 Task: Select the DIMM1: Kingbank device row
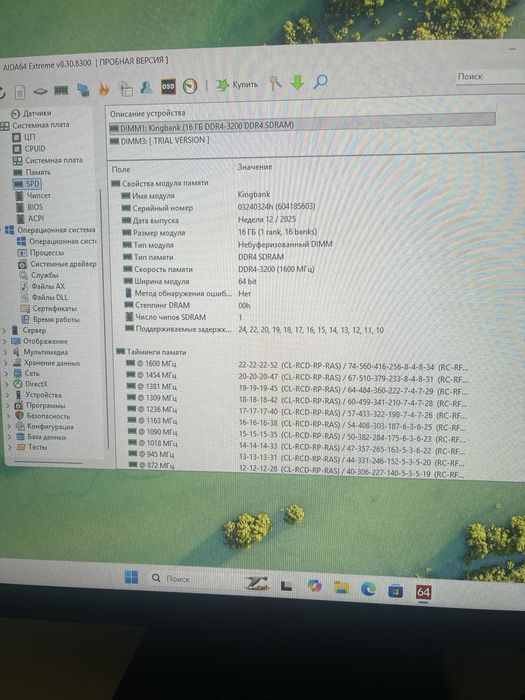coord(302,125)
